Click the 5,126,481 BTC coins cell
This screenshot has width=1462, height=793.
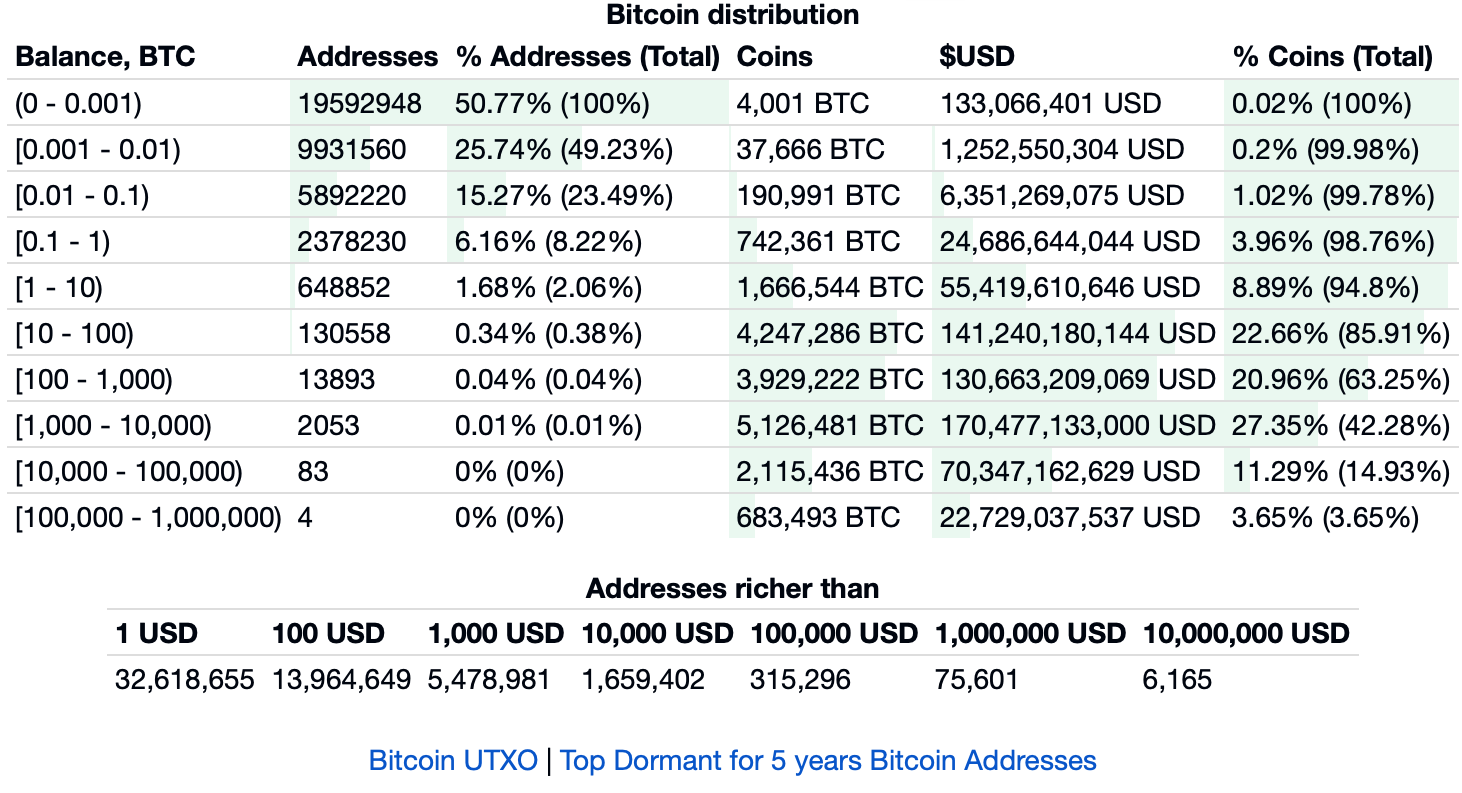click(830, 426)
